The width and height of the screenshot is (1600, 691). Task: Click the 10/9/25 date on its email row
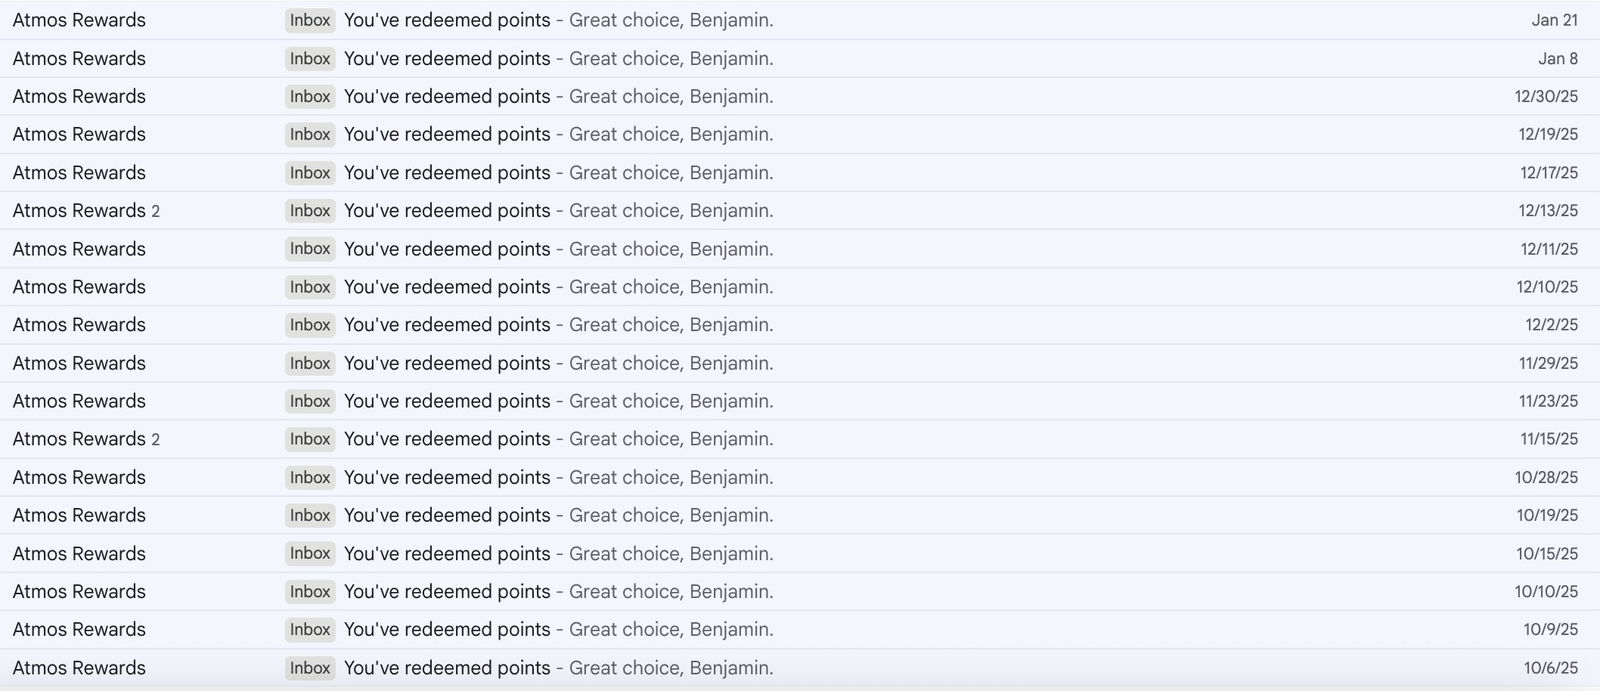[x=1550, y=630]
